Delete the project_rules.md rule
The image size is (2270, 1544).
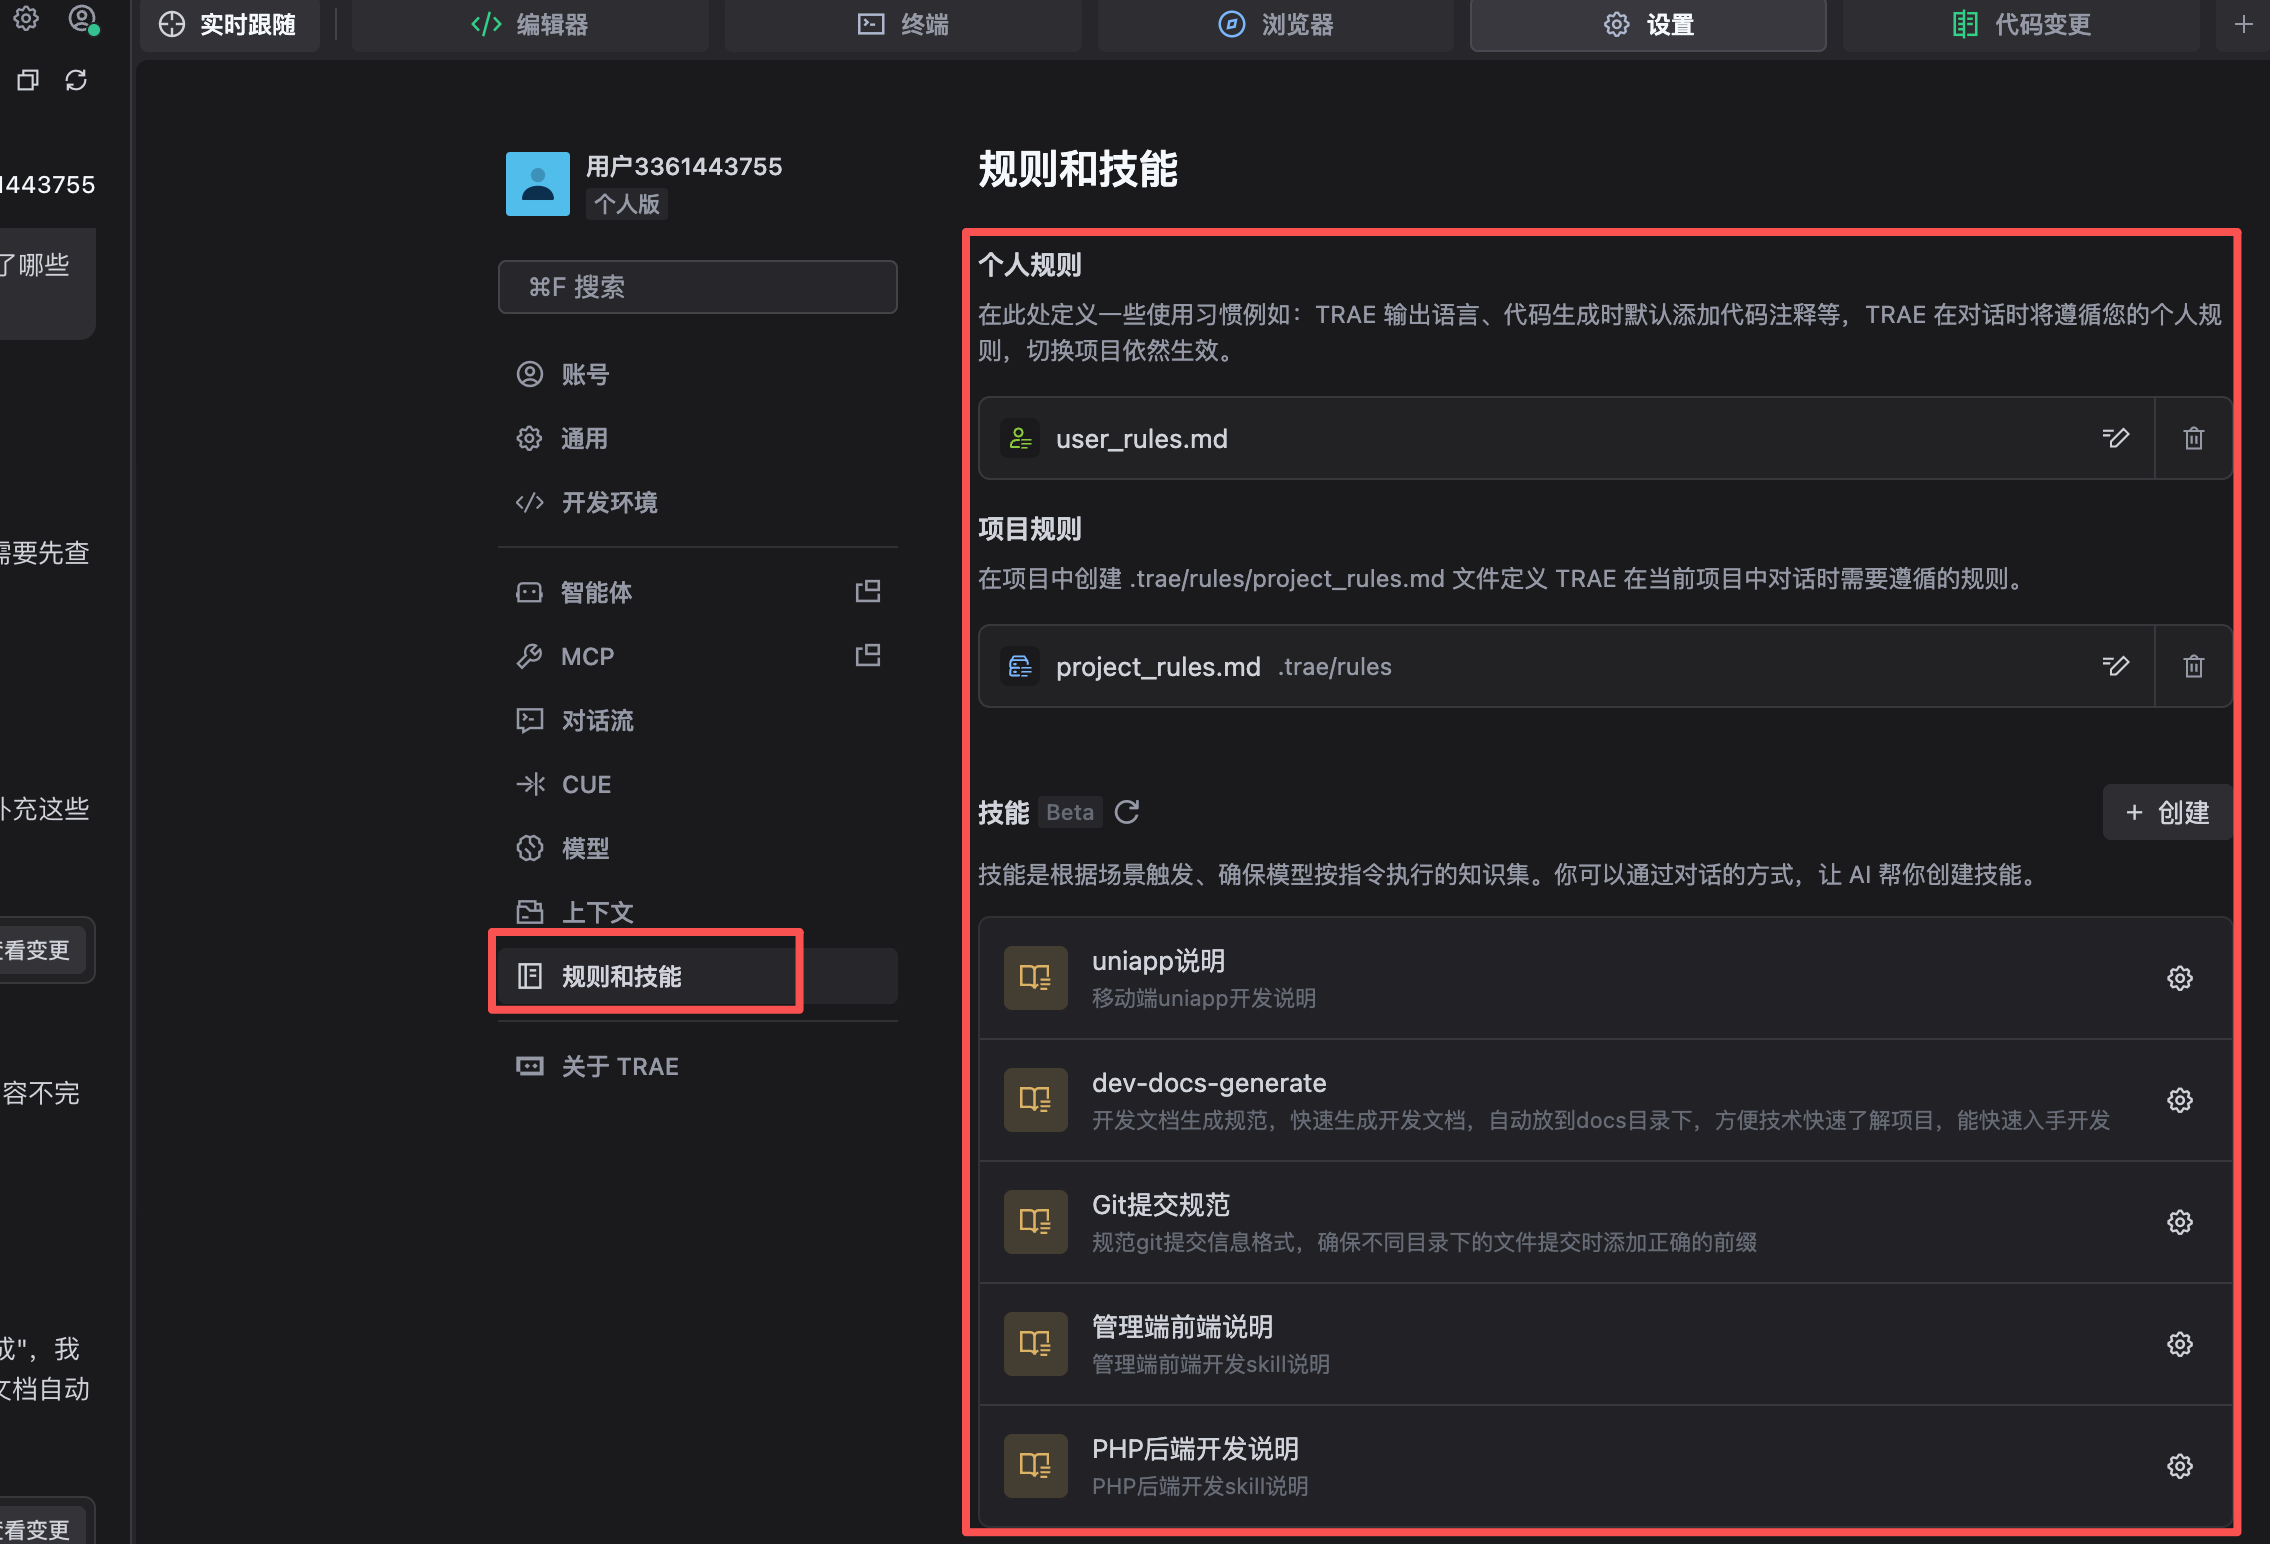(x=2193, y=666)
